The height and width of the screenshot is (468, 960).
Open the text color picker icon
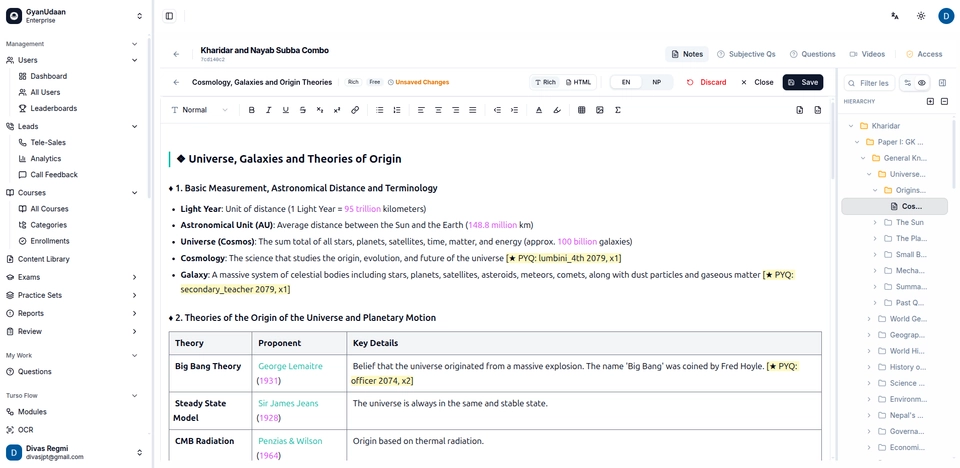coord(539,110)
